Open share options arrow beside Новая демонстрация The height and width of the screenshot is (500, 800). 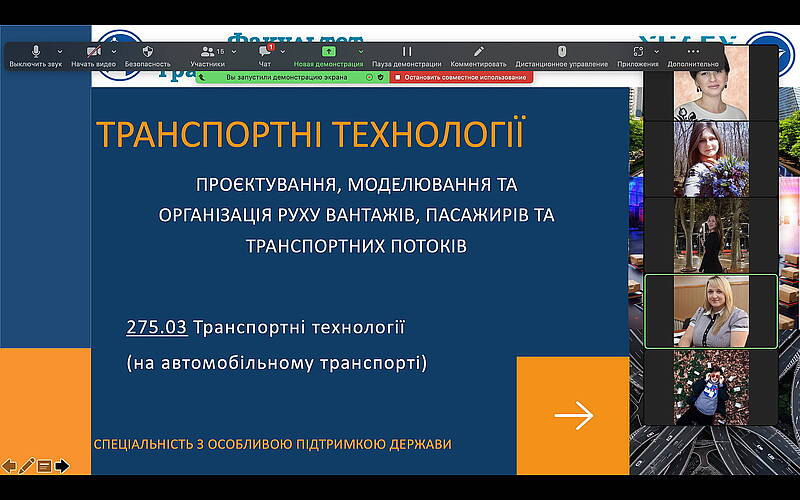tap(361, 52)
